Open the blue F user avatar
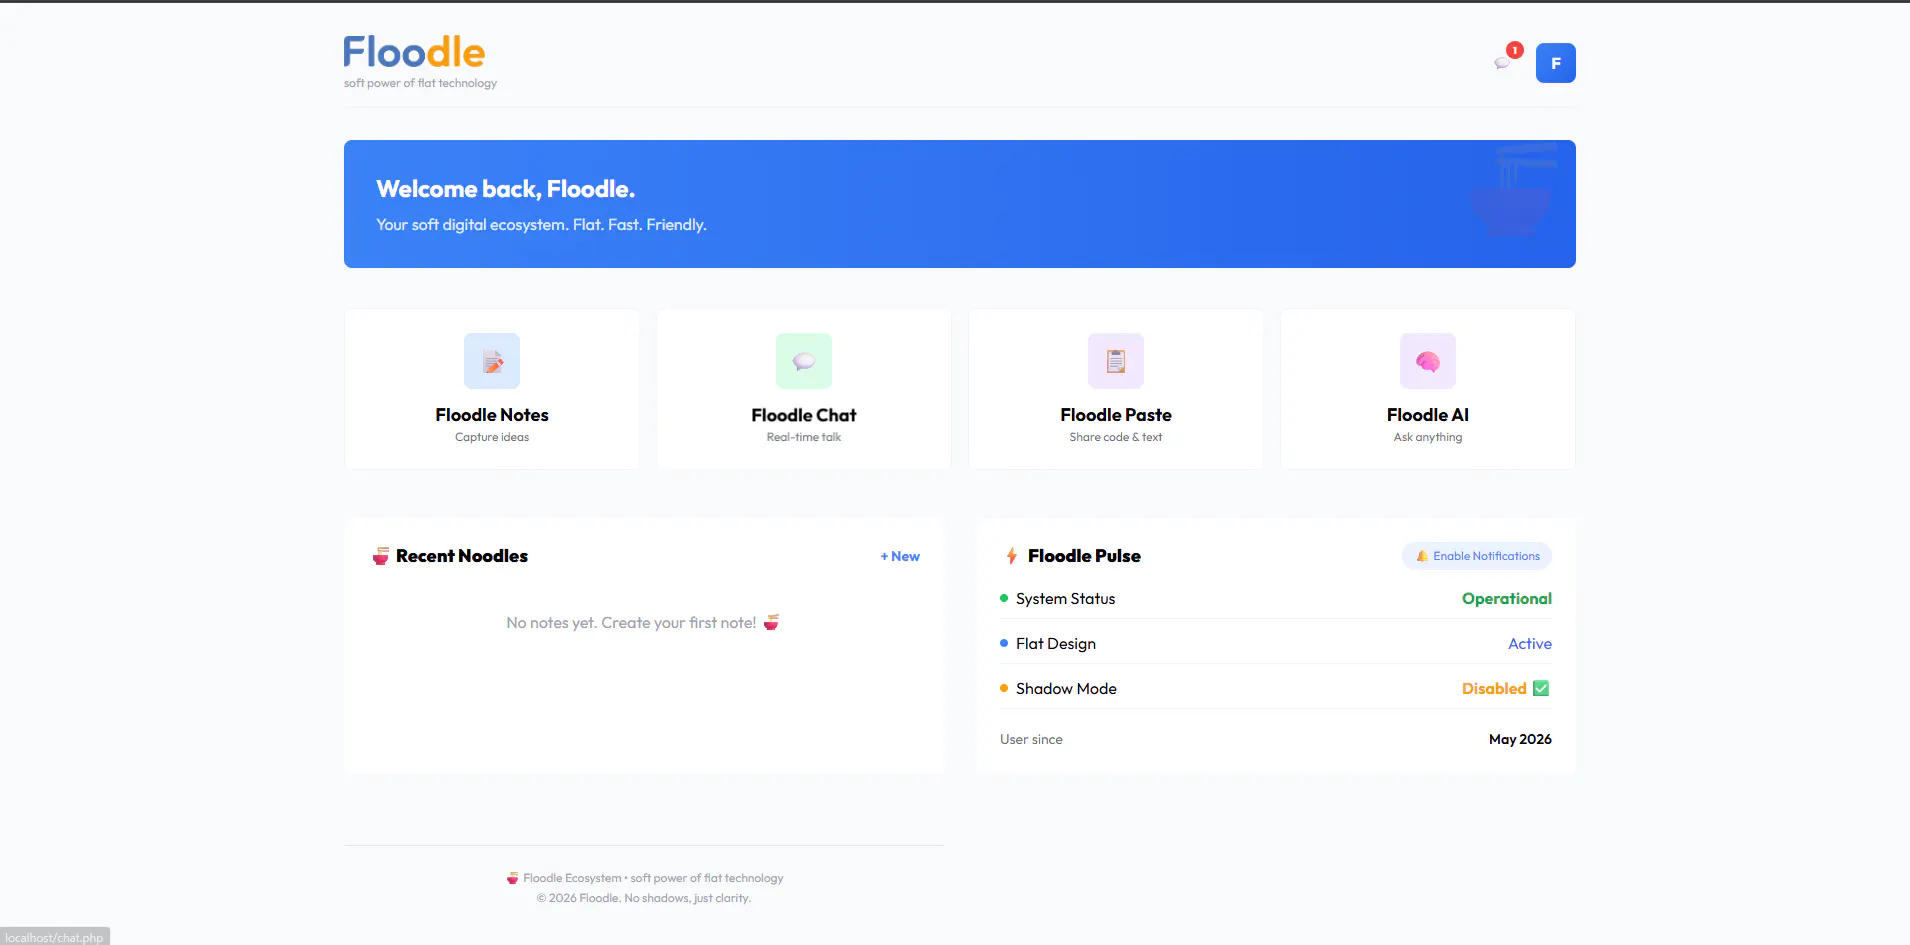Image resolution: width=1910 pixels, height=945 pixels. pyautogui.click(x=1555, y=63)
